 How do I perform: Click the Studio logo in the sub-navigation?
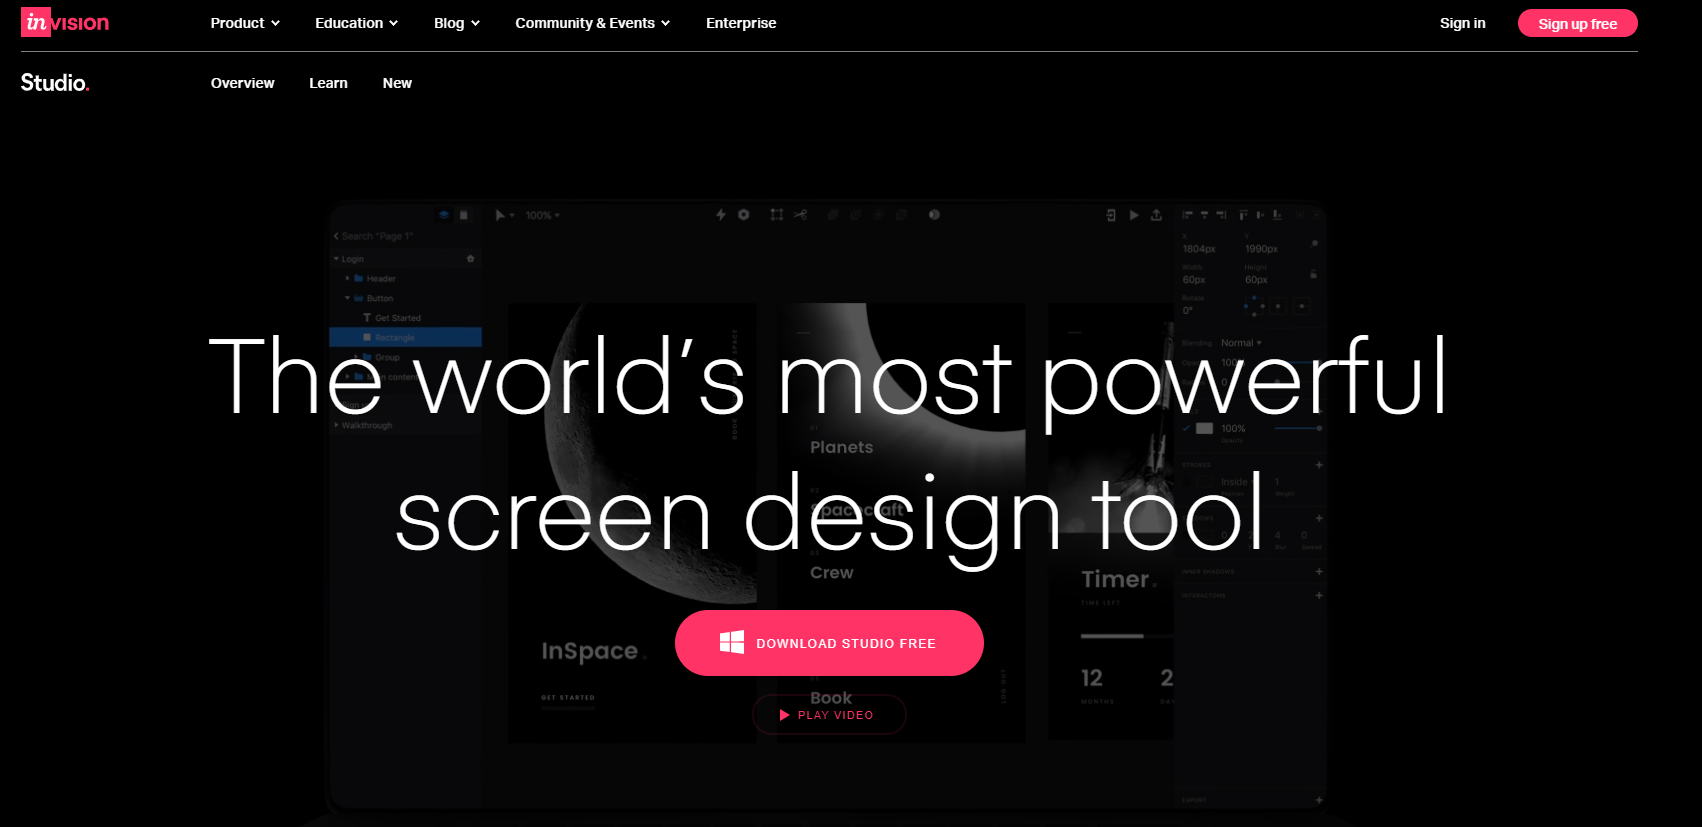55,83
